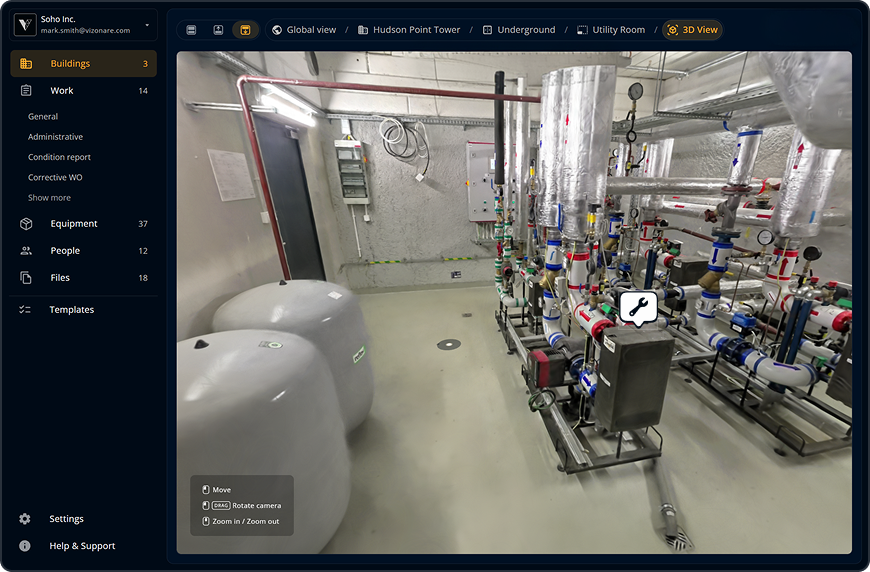The width and height of the screenshot is (870, 572).
Task: Click the building icon beside Hudson Point Tower
Action: (363, 30)
